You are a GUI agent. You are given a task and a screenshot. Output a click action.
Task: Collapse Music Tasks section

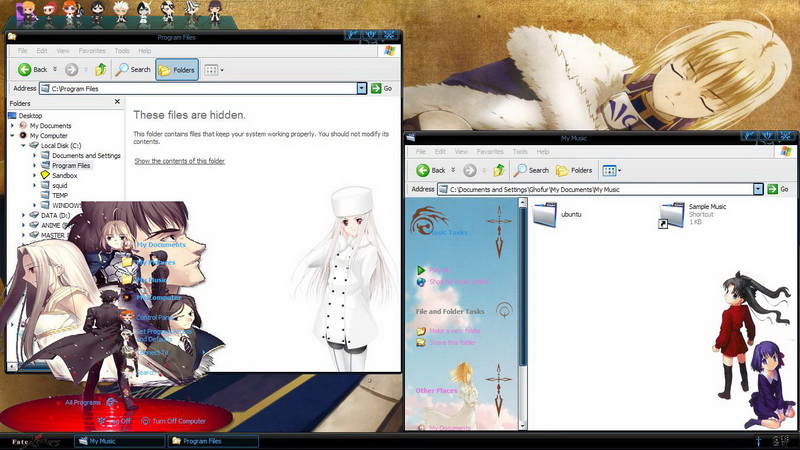499,232
